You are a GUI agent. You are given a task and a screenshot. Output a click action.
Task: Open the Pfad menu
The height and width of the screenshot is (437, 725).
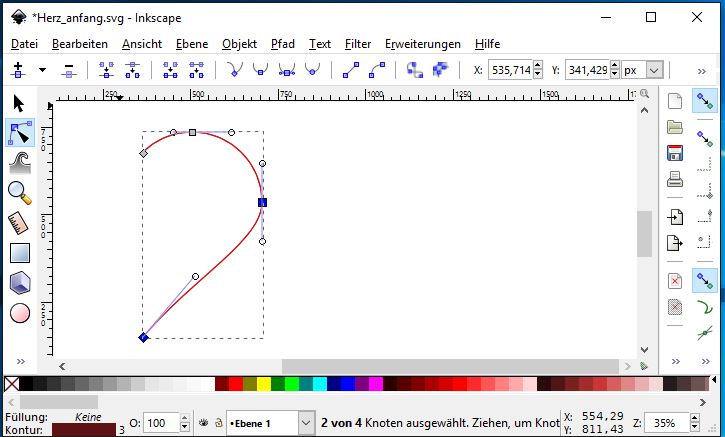coord(283,44)
